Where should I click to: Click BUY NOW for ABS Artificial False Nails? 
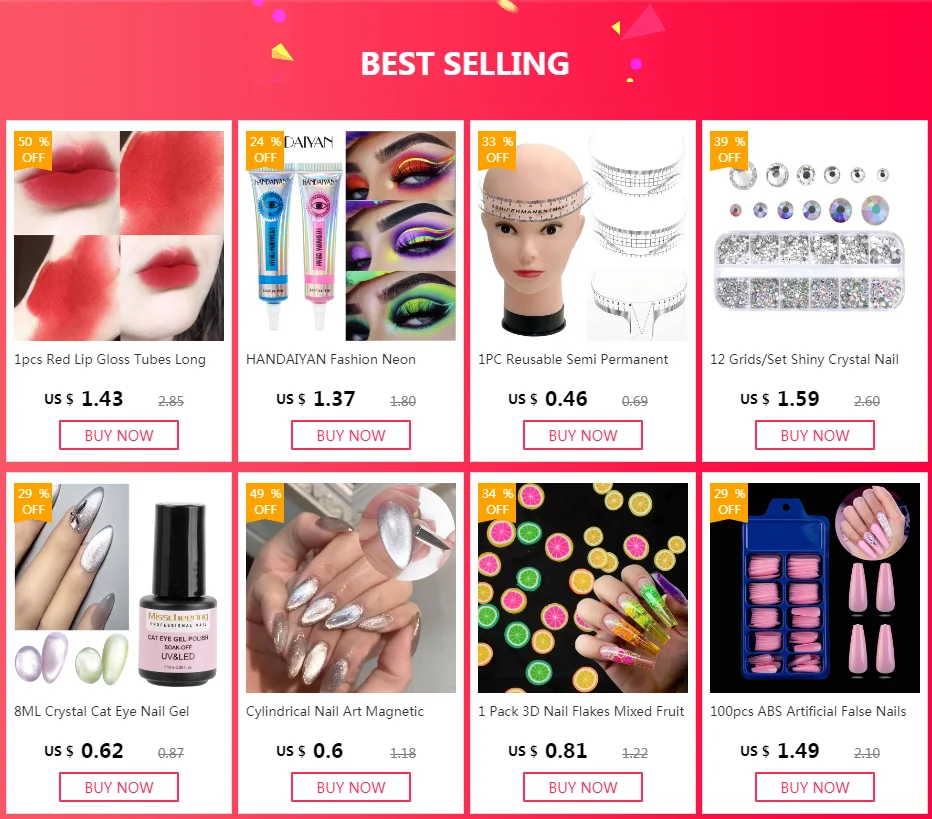[815, 787]
